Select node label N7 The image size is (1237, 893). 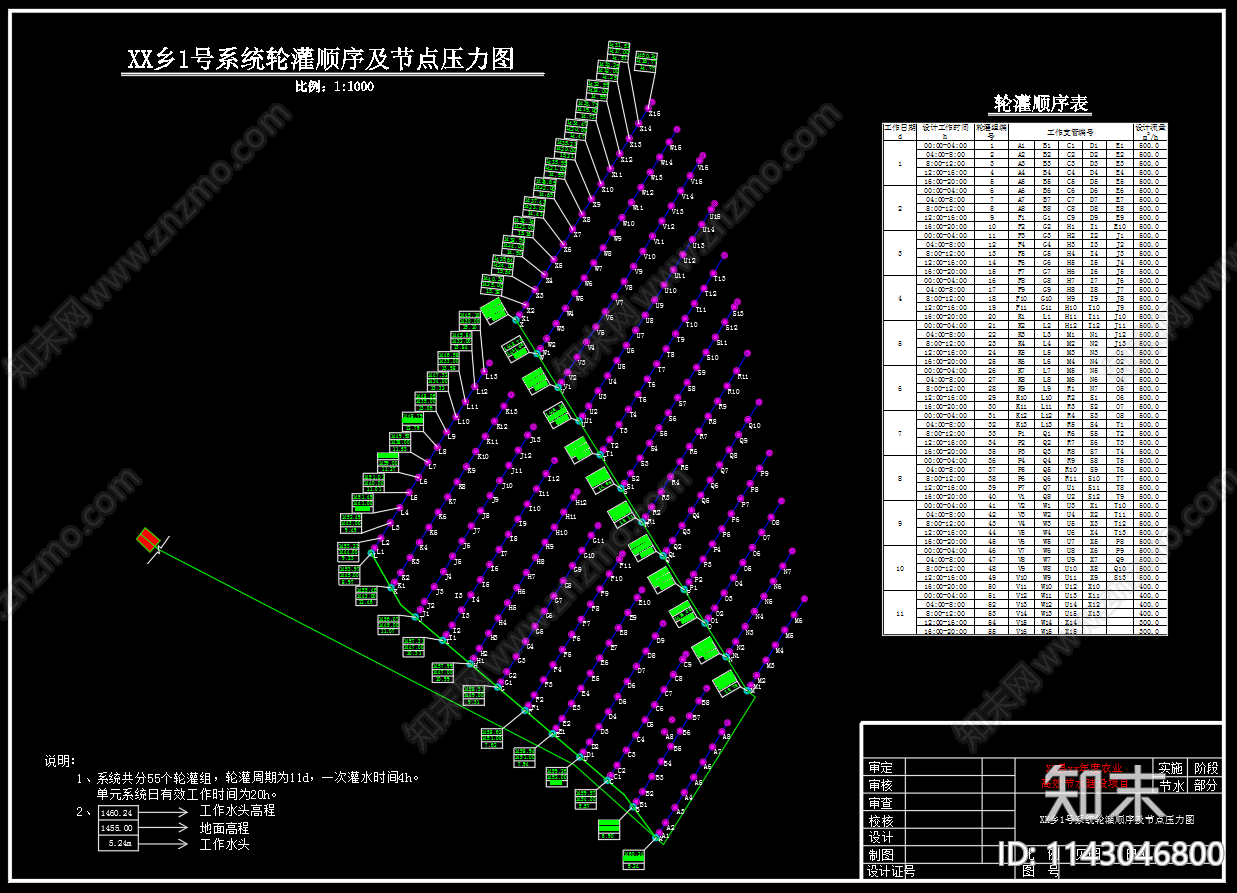point(787,571)
